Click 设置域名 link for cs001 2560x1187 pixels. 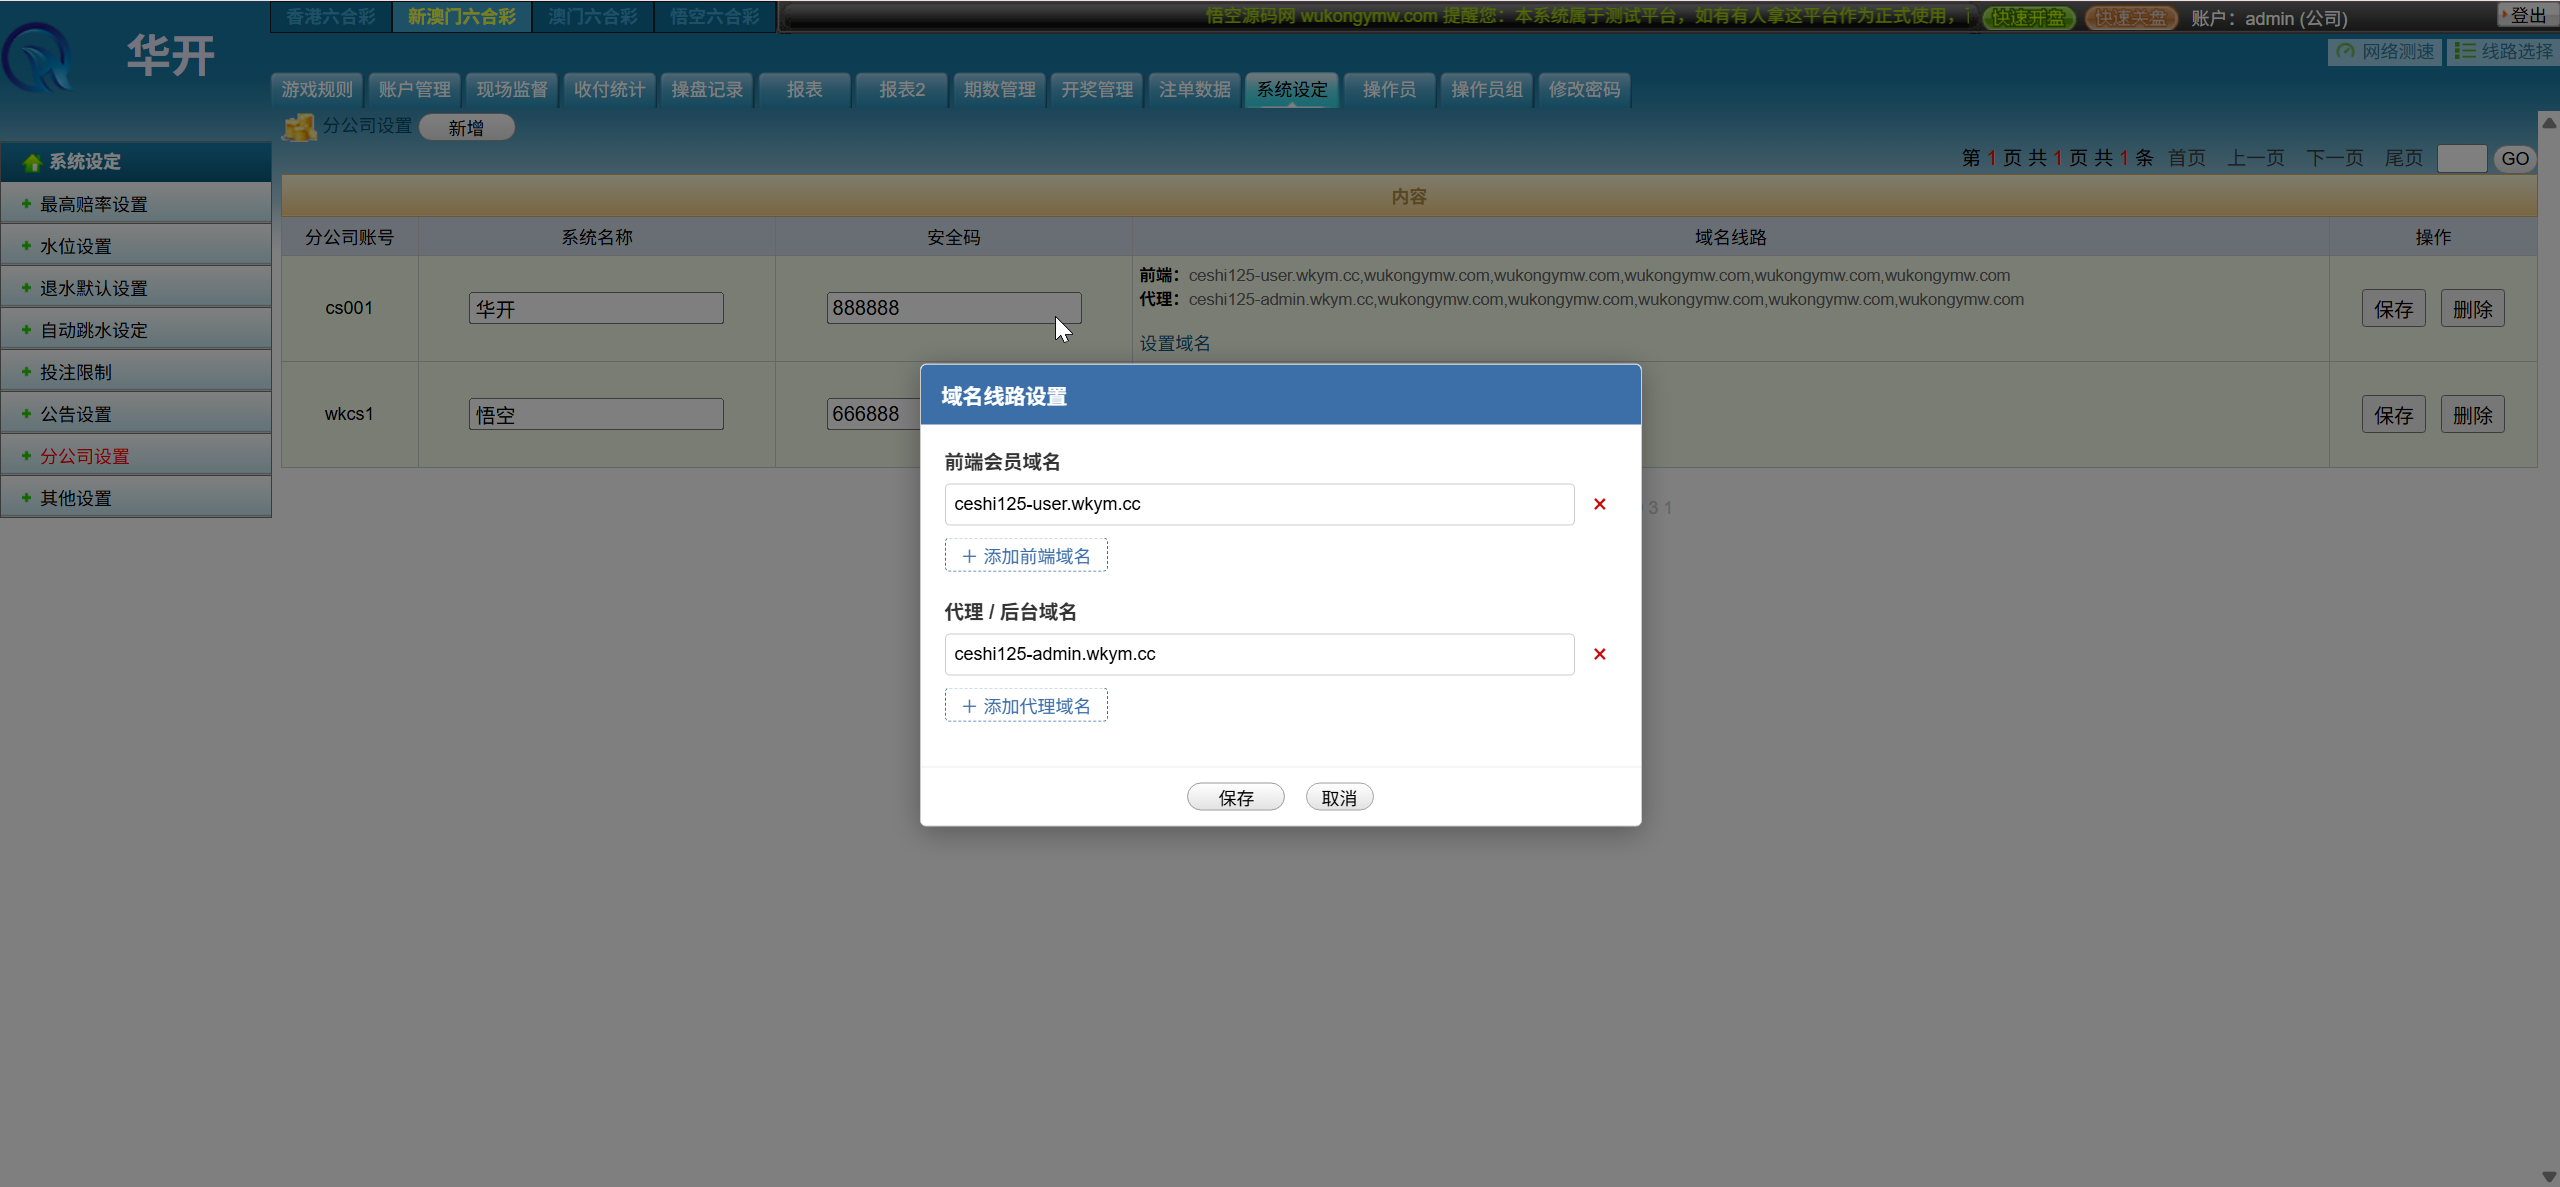tap(1175, 343)
